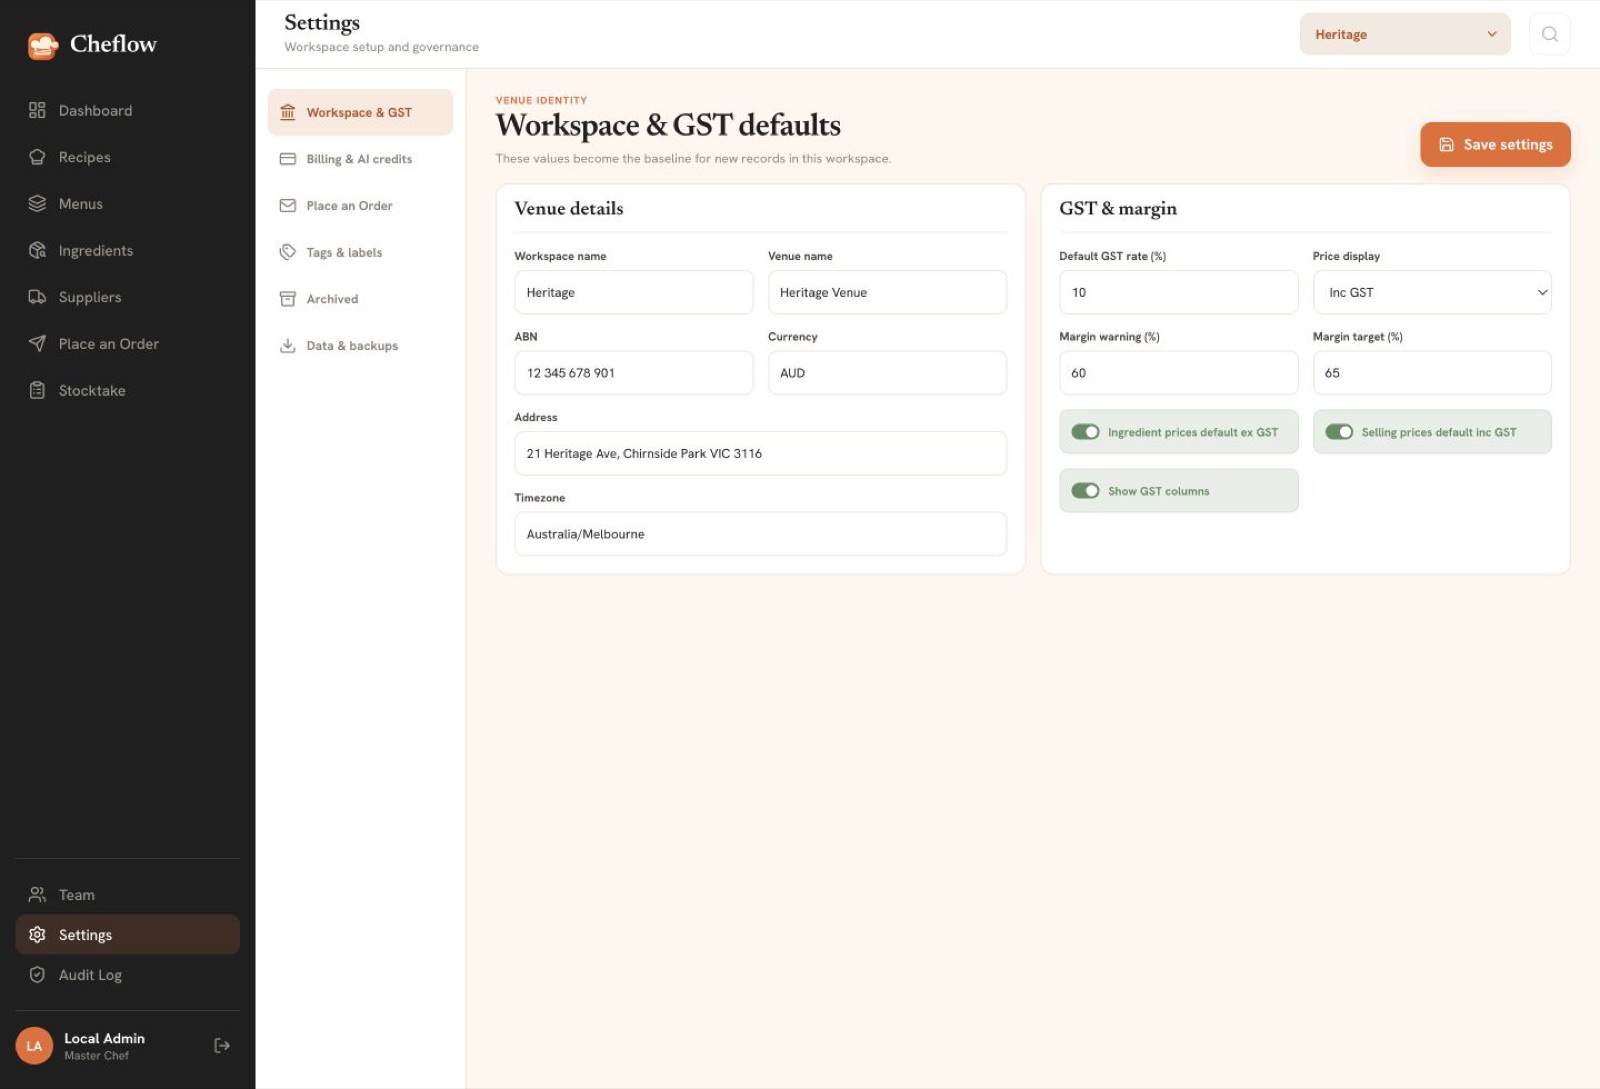
Task: Open the Workspace & GST settings tab
Action: [x=360, y=113]
